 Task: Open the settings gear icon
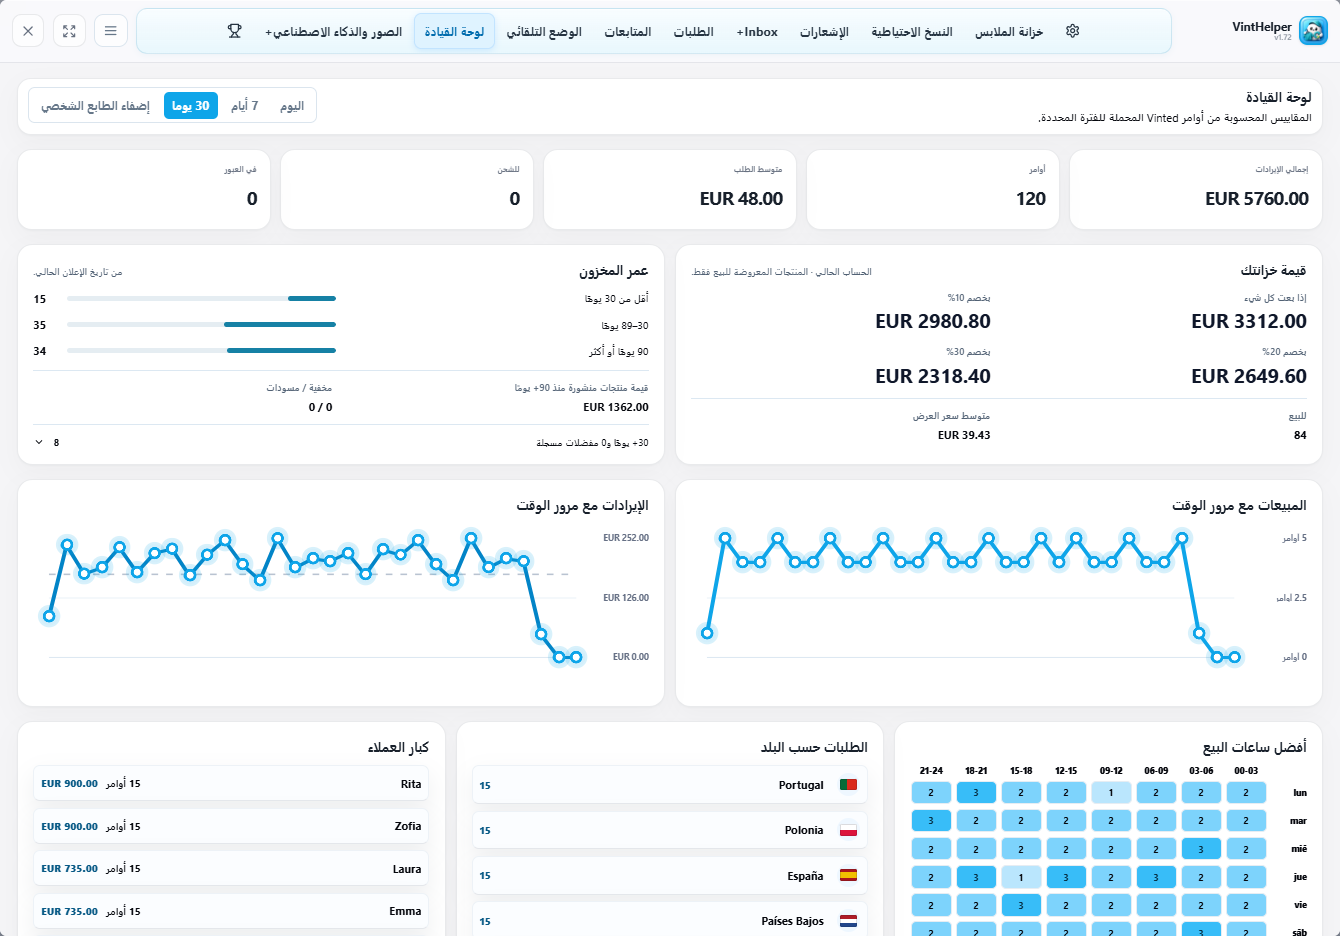(x=1072, y=31)
